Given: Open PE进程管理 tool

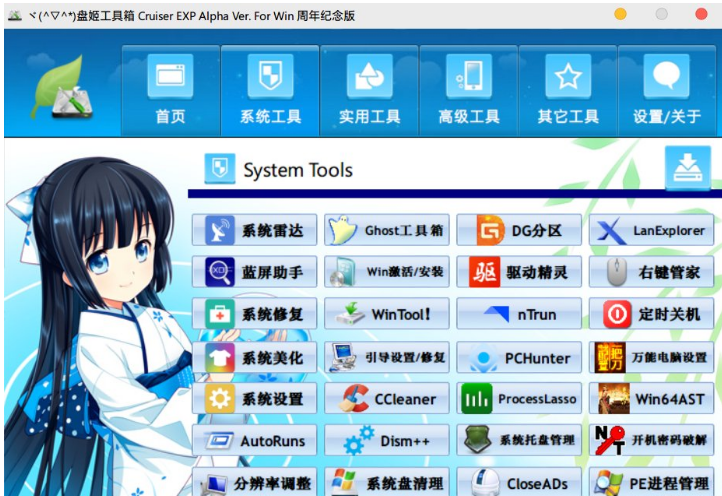Looking at the screenshot, I should [x=651, y=482].
